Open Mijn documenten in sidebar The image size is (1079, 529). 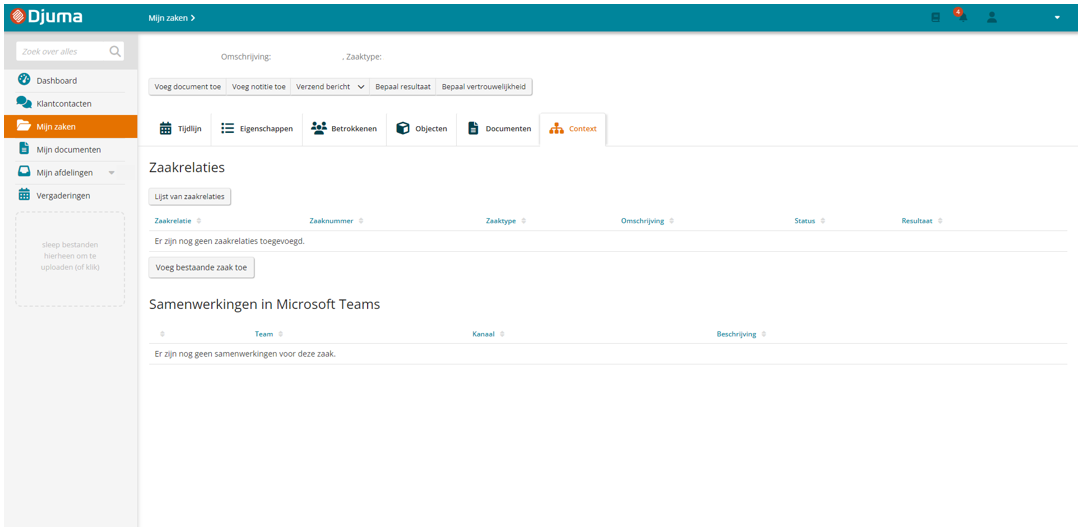[70, 149]
